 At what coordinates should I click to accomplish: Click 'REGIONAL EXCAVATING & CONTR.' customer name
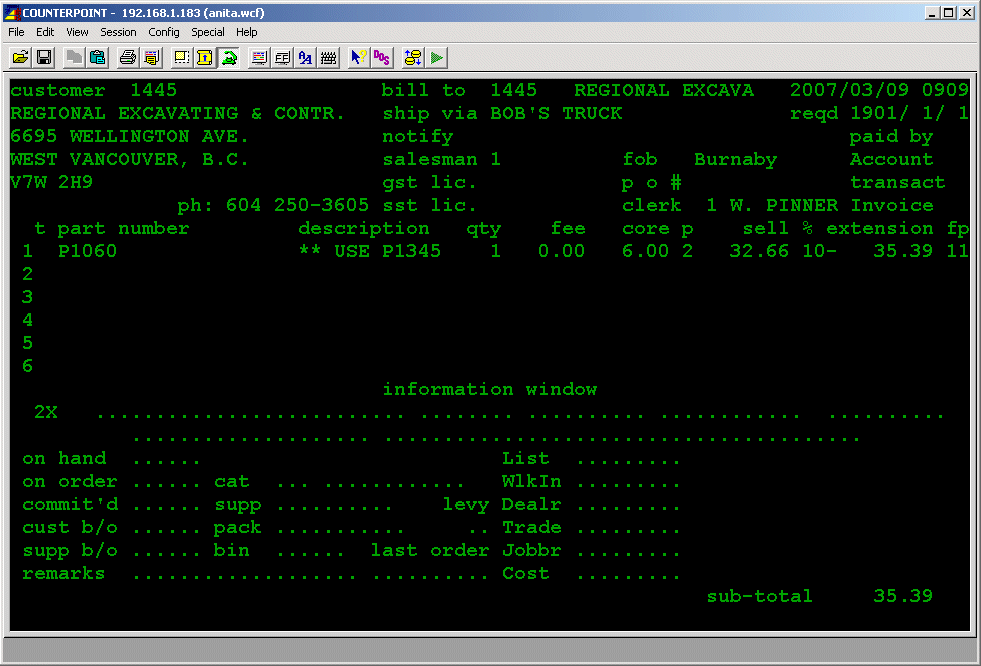pos(178,113)
